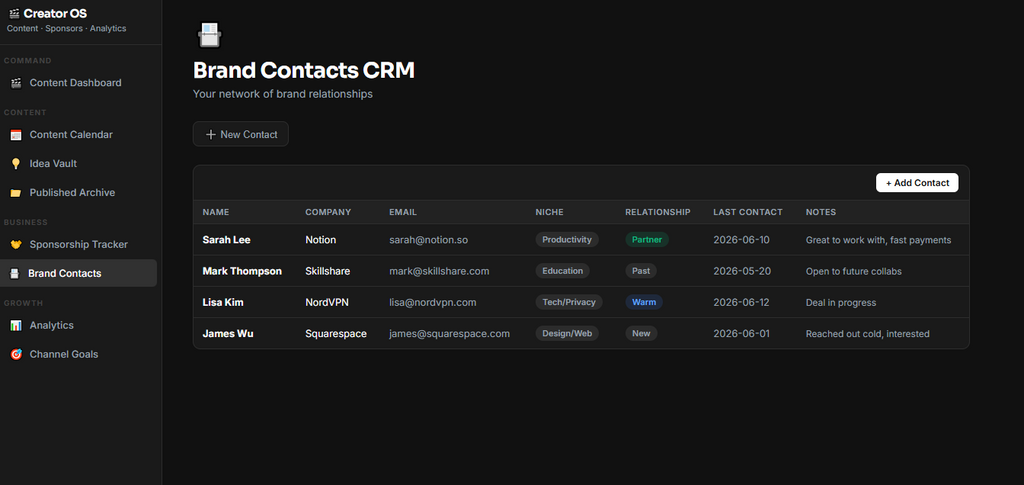The width and height of the screenshot is (1024, 485).
Task: Click the blue Warm relationship badge
Action: click(x=644, y=302)
